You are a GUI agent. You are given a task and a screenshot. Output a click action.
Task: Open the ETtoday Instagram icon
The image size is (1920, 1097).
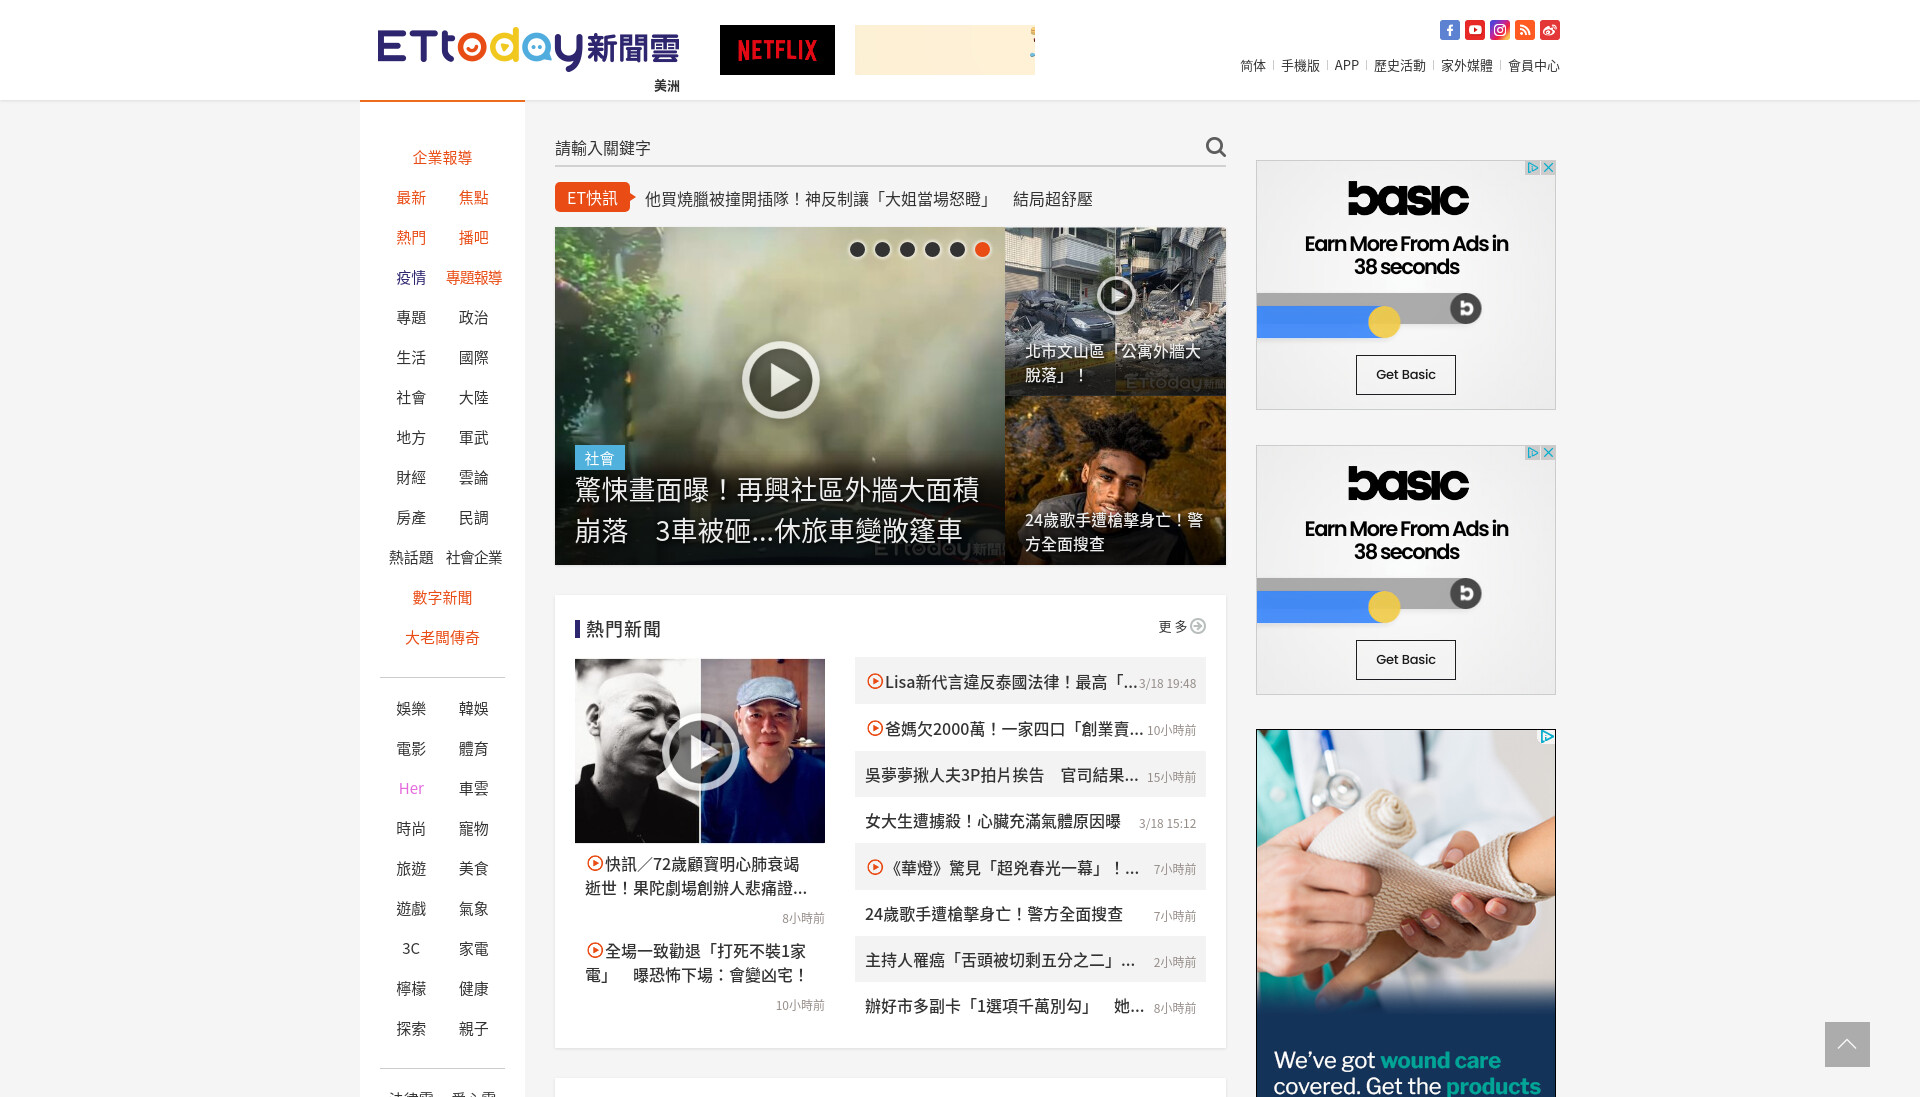pyautogui.click(x=1499, y=30)
